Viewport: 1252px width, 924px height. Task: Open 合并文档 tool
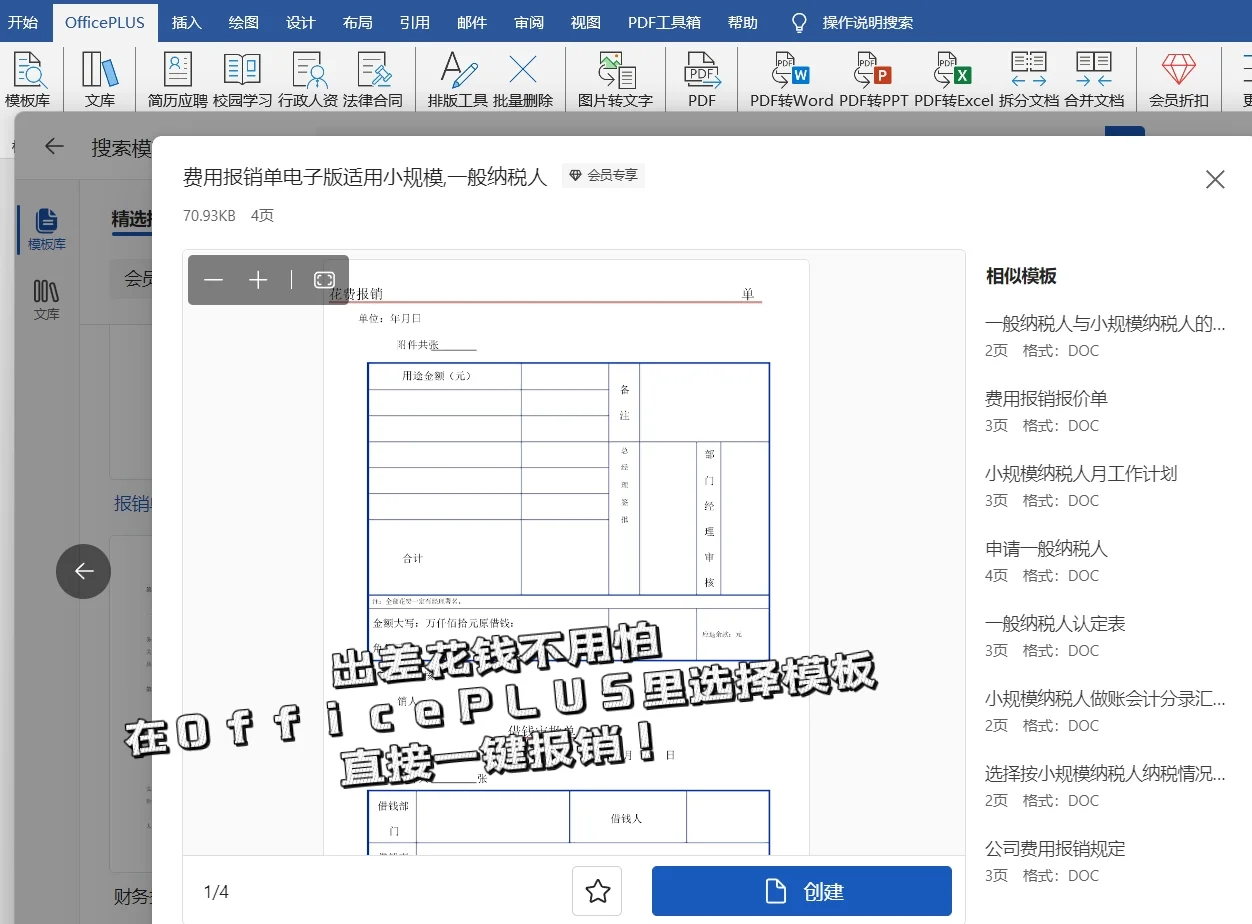1094,79
